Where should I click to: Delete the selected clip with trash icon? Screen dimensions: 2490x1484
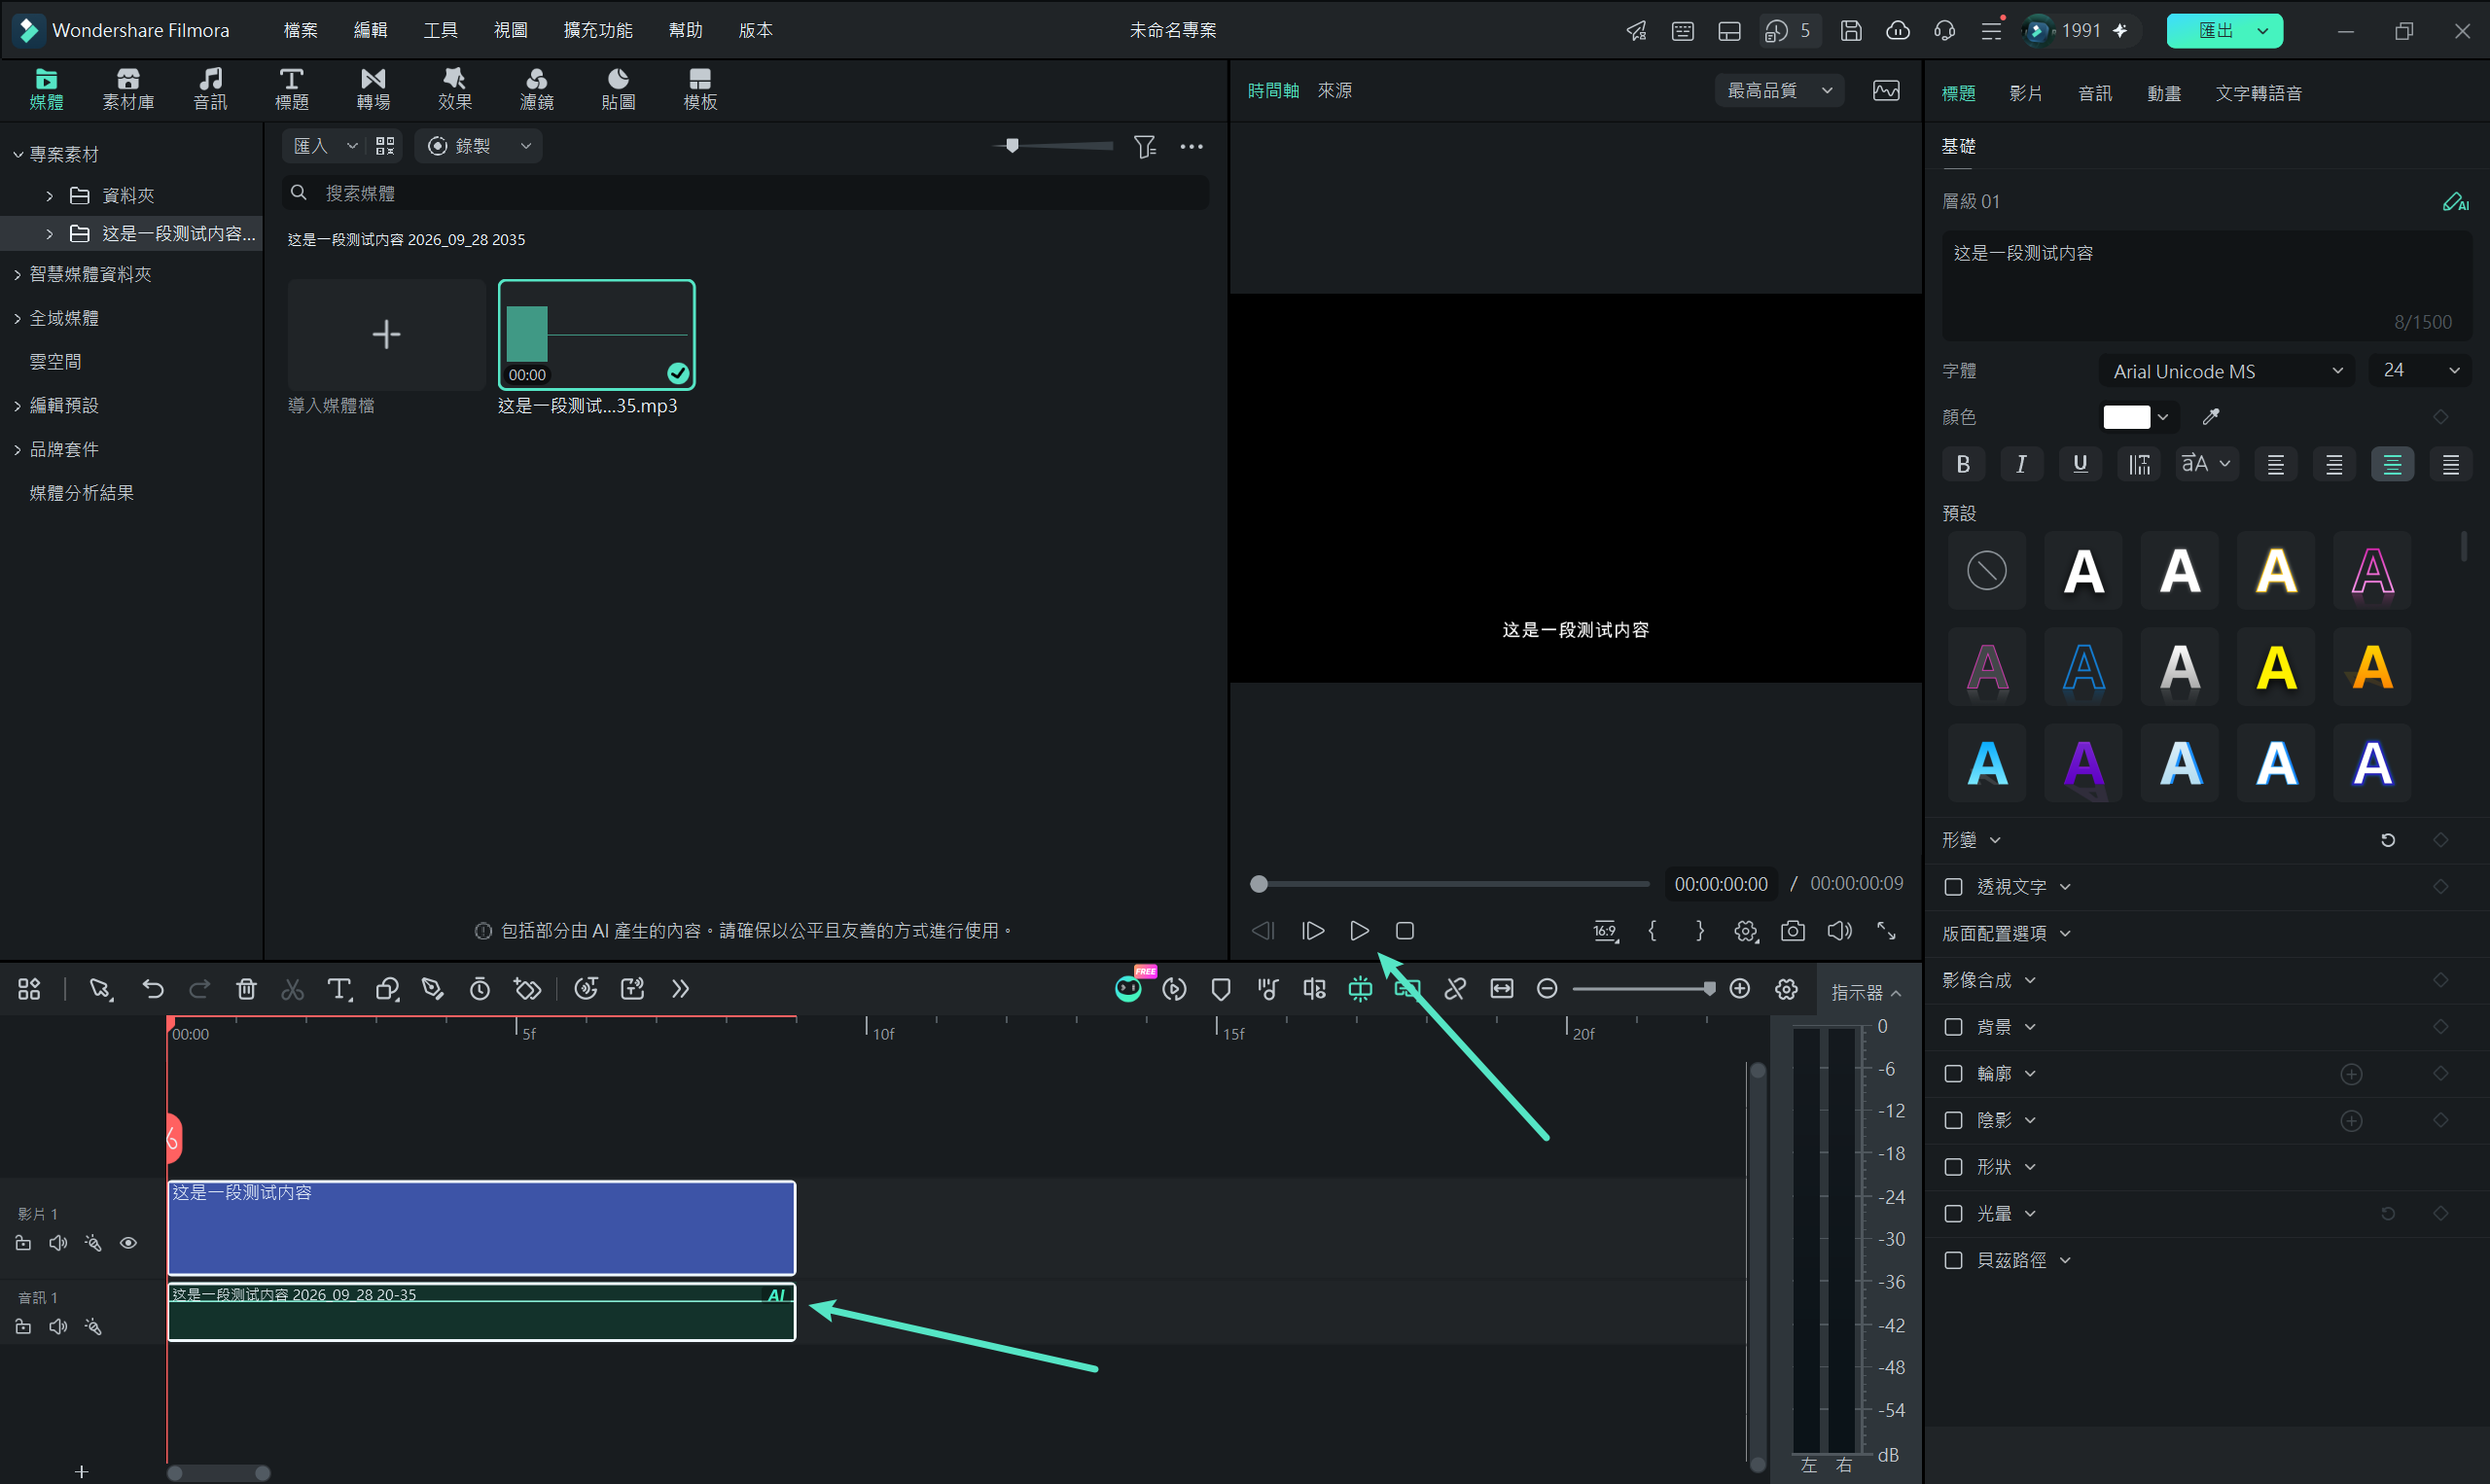[x=246, y=989]
